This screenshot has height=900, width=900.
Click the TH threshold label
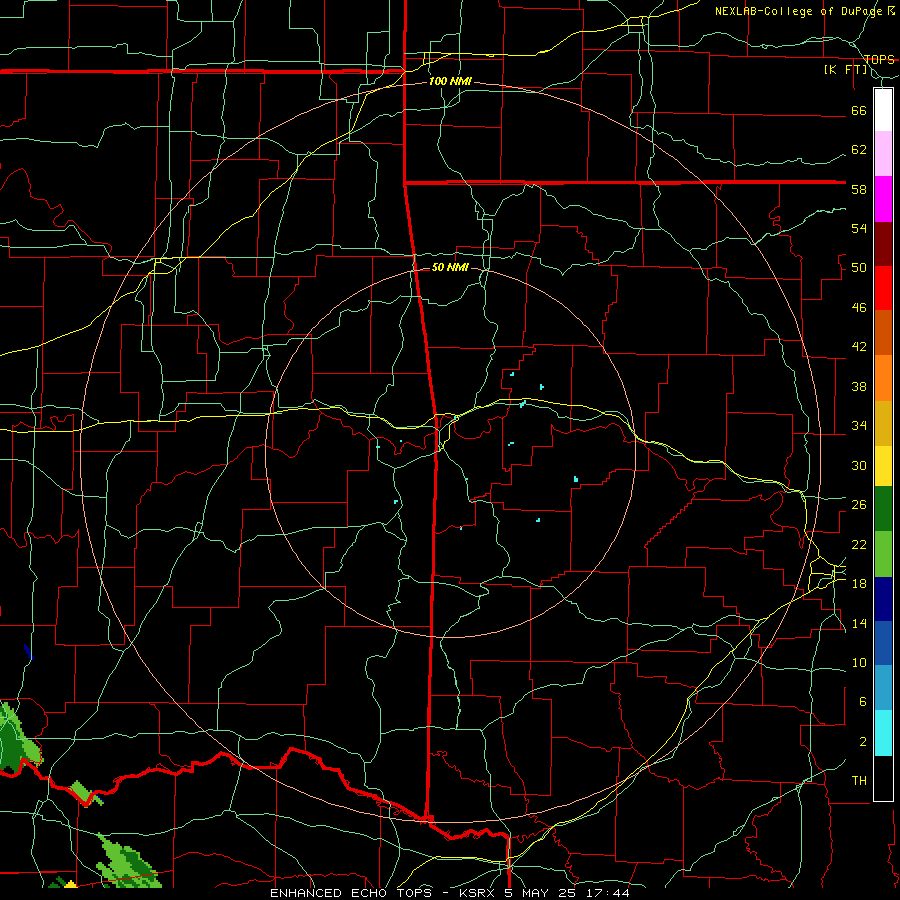tap(859, 781)
